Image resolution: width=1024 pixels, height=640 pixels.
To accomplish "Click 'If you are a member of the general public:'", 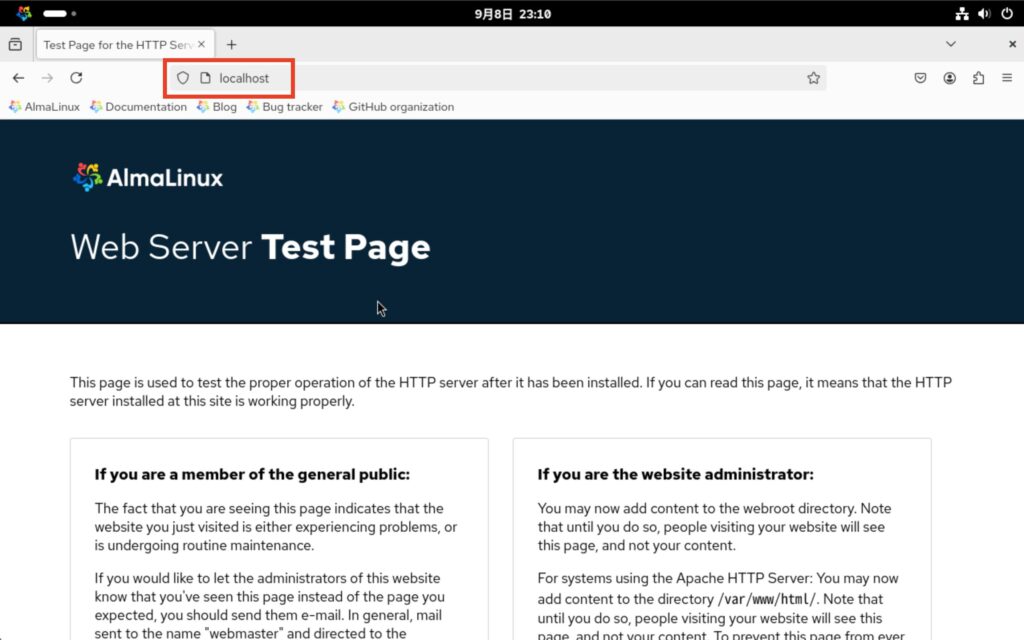I will click(x=252, y=474).
